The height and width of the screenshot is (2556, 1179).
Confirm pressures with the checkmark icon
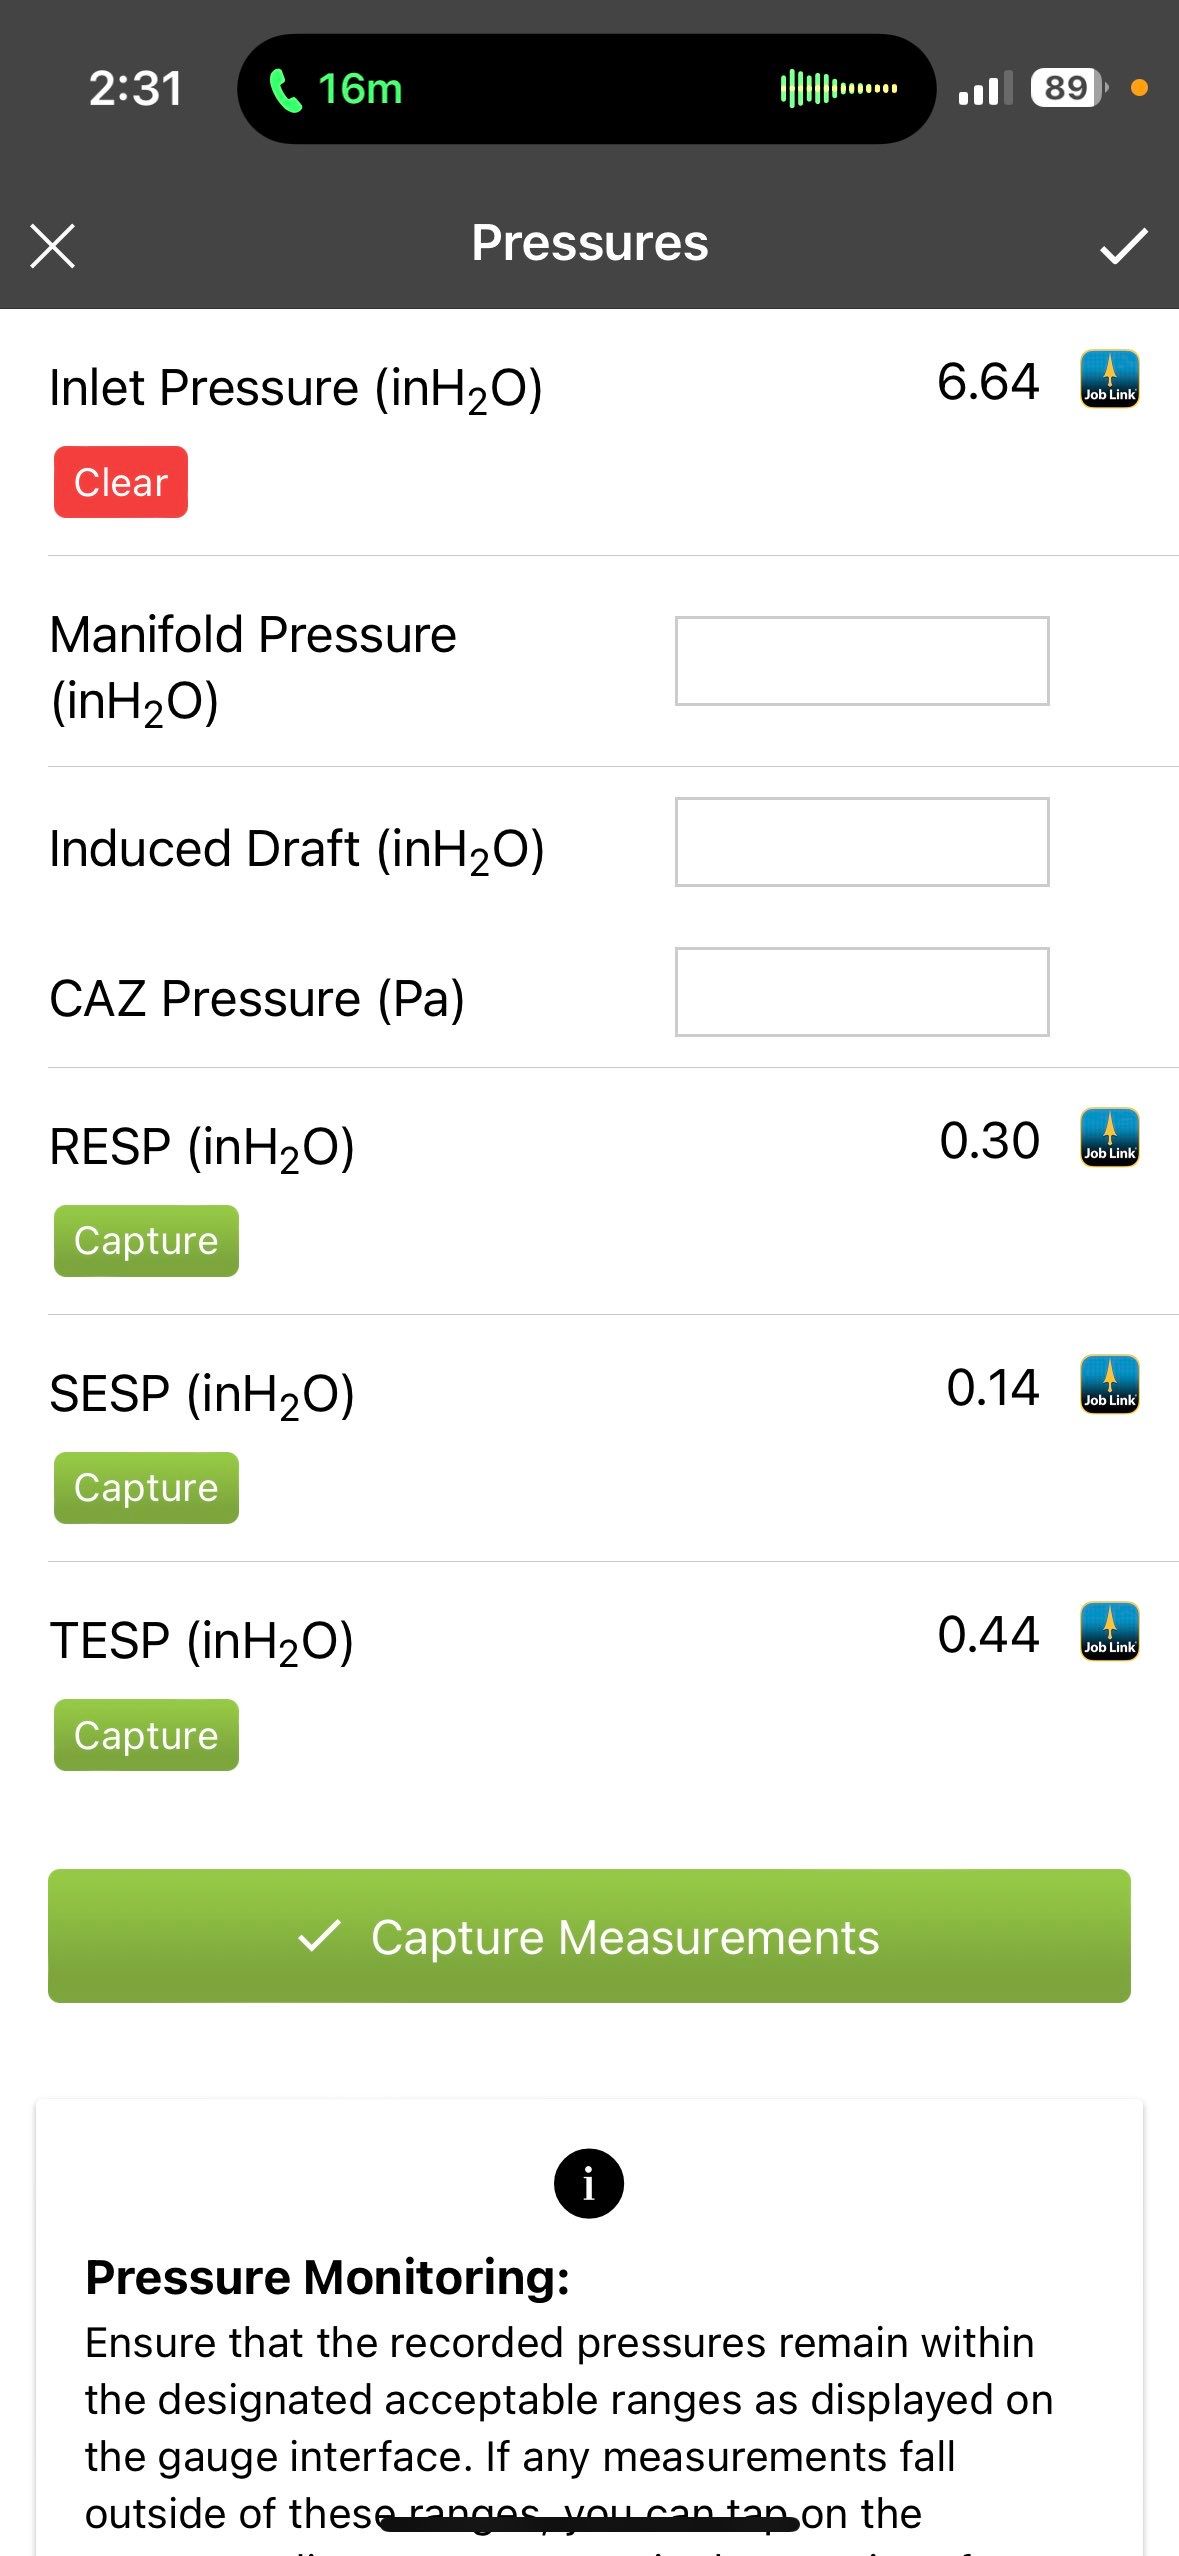click(x=1123, y=245)
